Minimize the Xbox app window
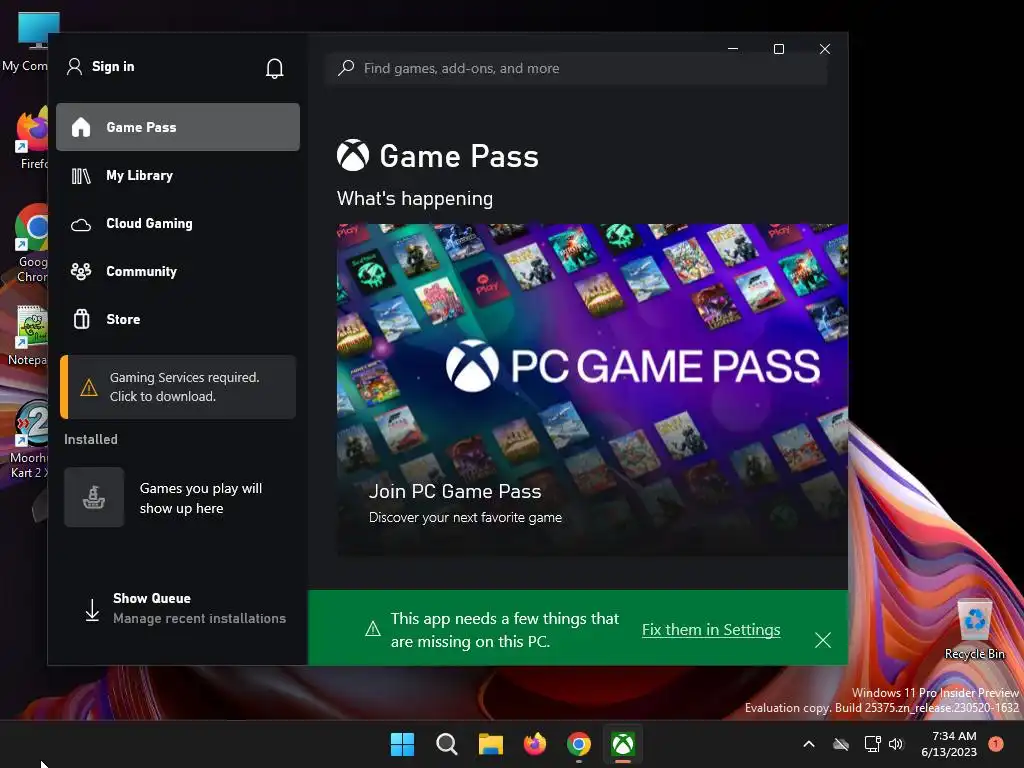This screenshot has width=1024, height=768. pos(733,49)
